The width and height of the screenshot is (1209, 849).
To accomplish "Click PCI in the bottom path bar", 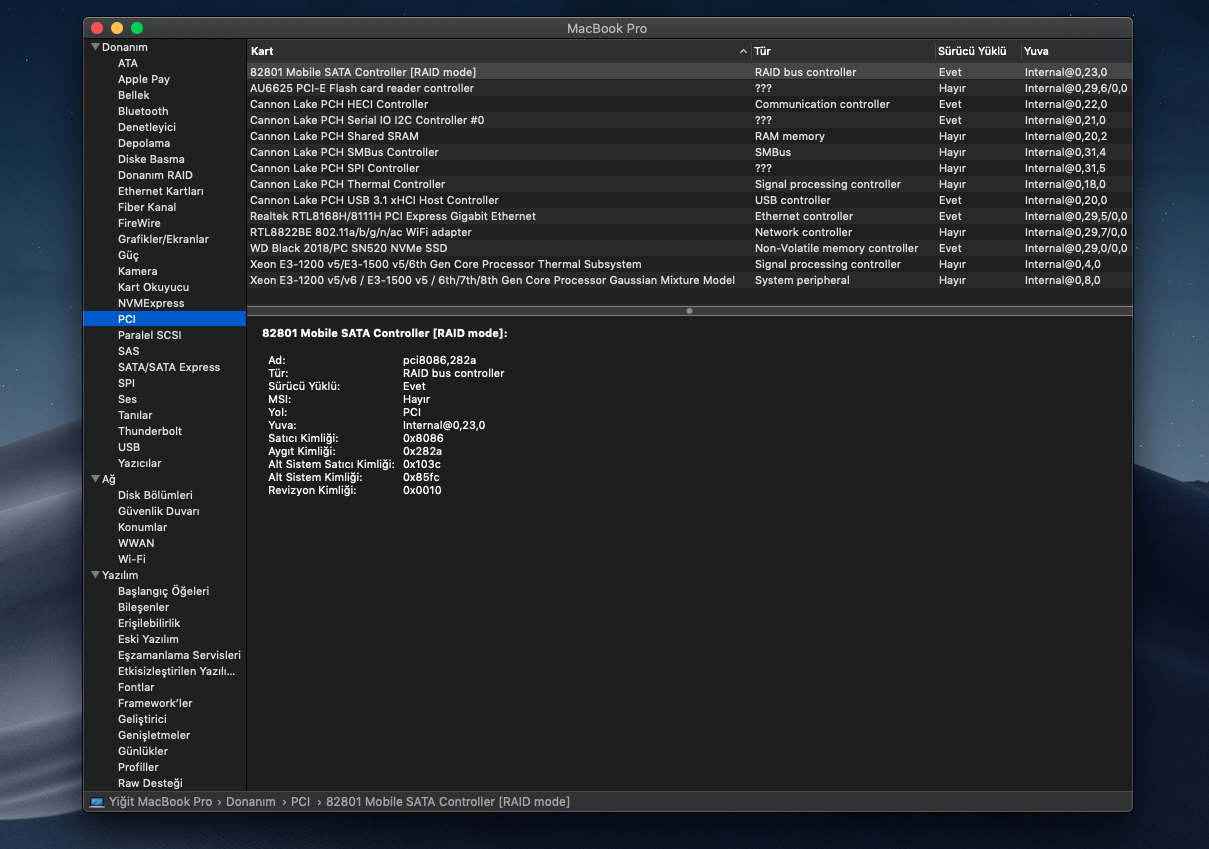I will click(301, 802).
